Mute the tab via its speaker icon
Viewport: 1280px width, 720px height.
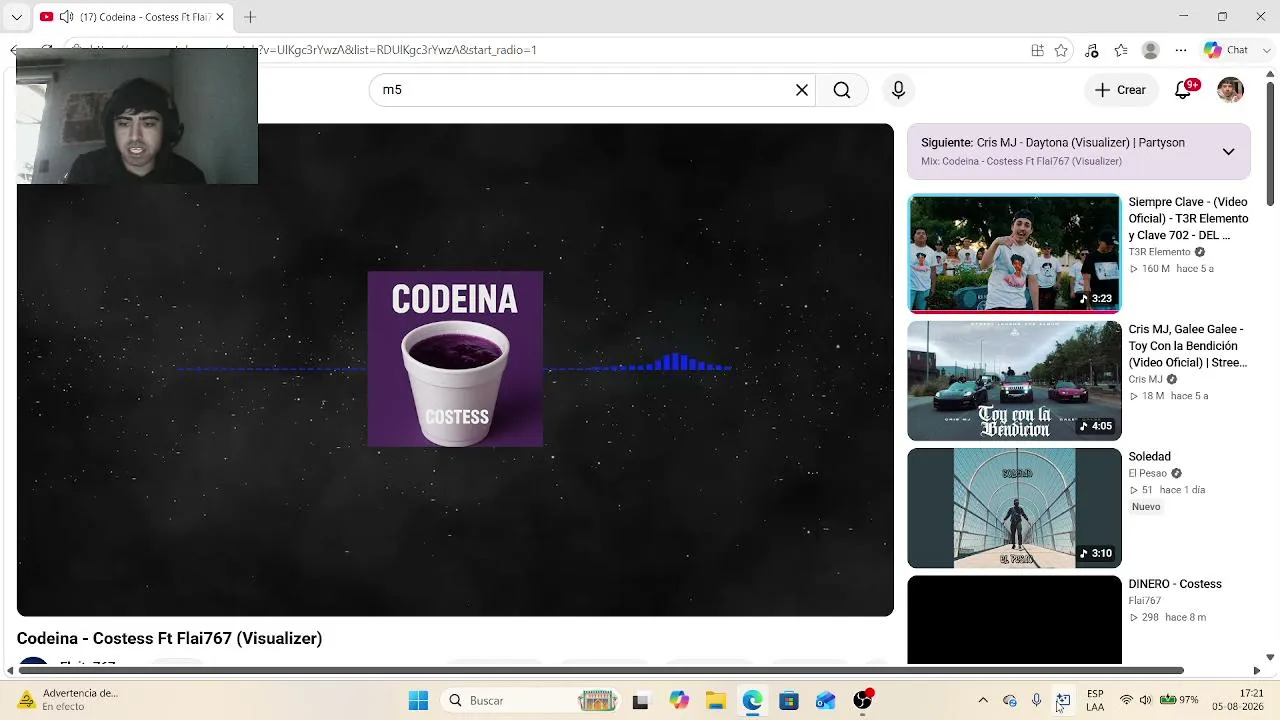coord(66,17)
